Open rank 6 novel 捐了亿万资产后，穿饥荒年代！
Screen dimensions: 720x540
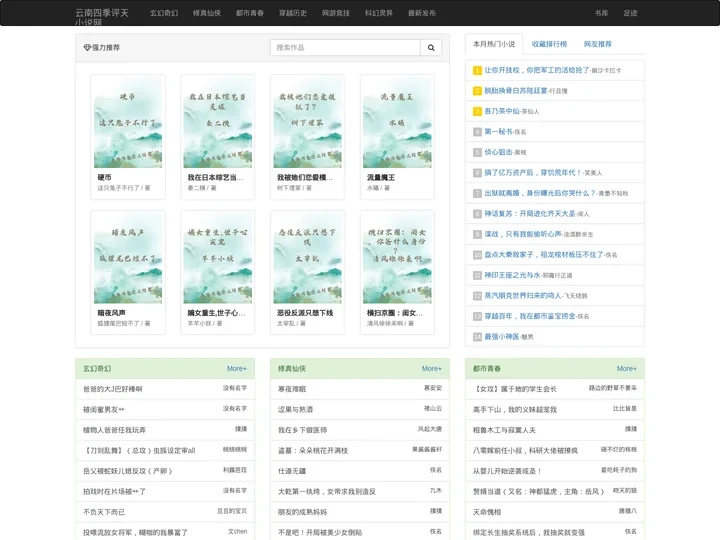point(533,173)
